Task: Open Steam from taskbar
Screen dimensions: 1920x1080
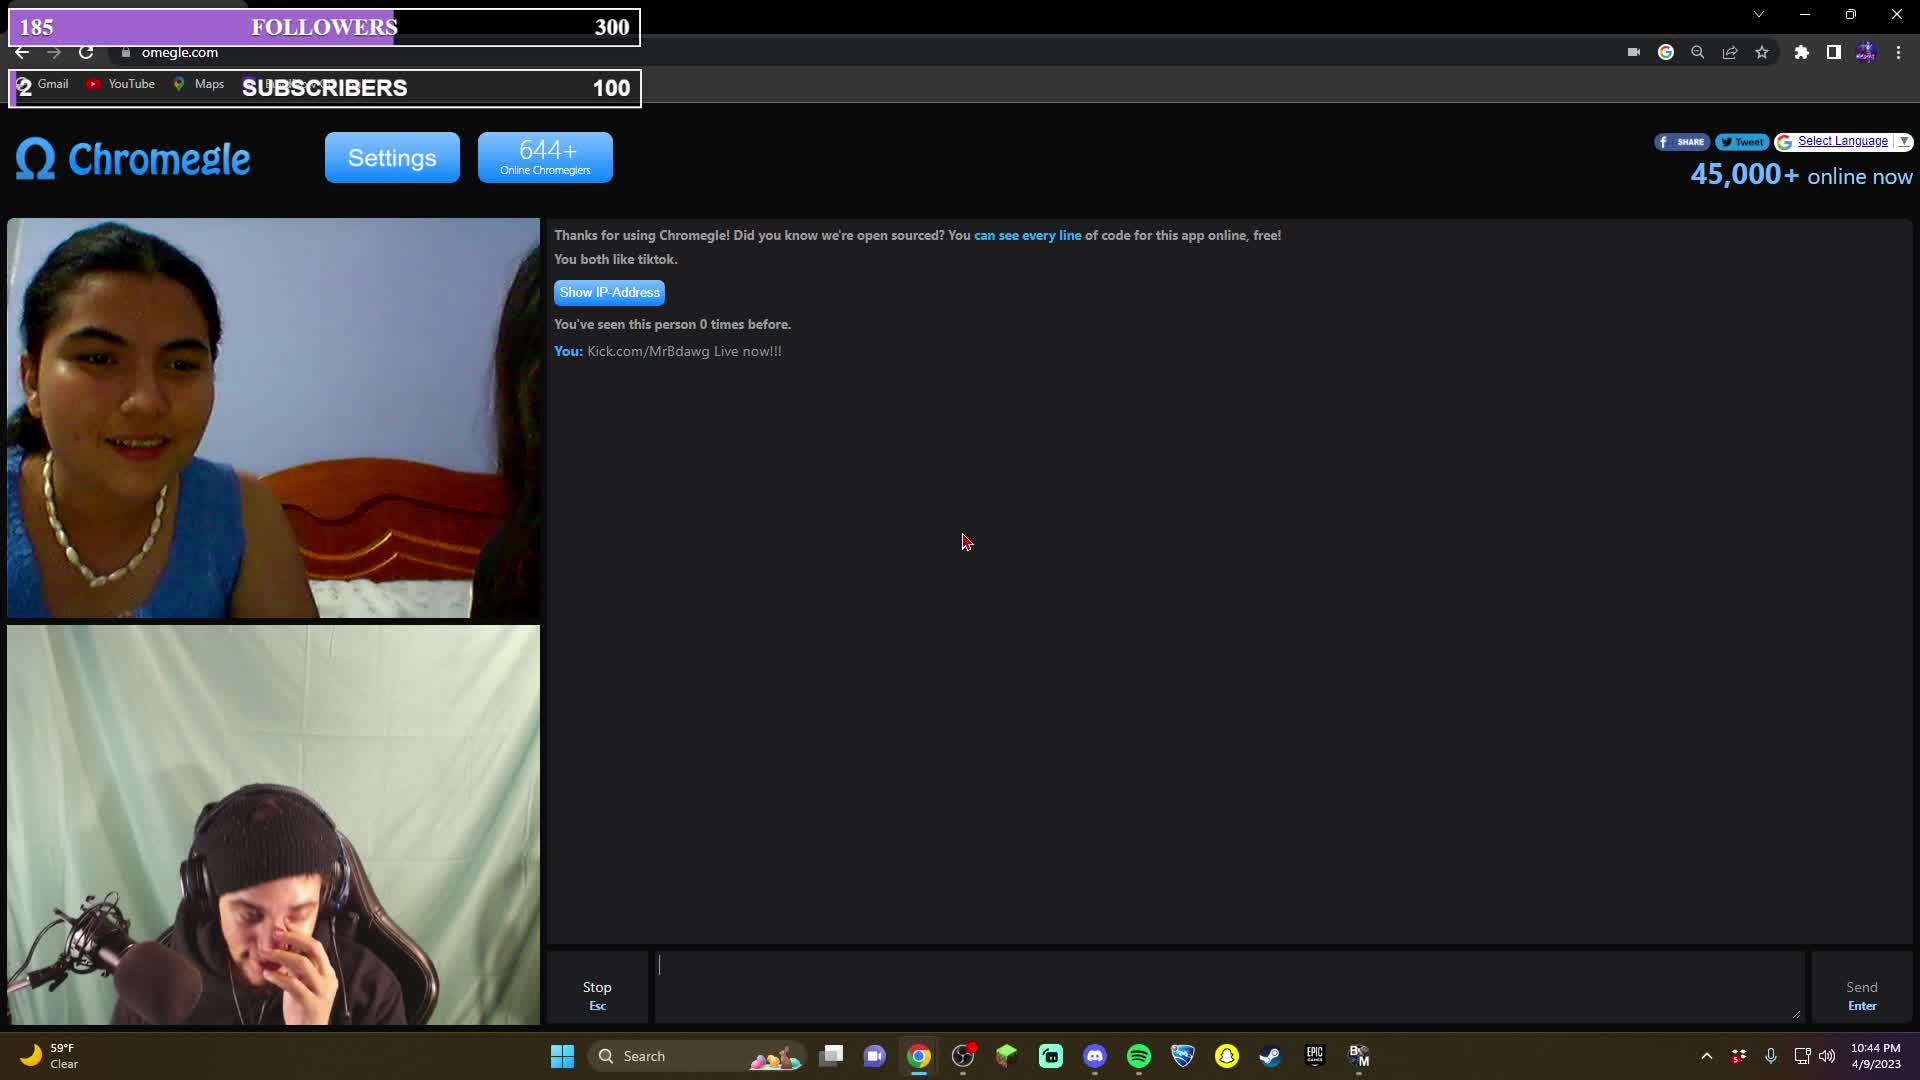Action: (x=1271, y=1056)
